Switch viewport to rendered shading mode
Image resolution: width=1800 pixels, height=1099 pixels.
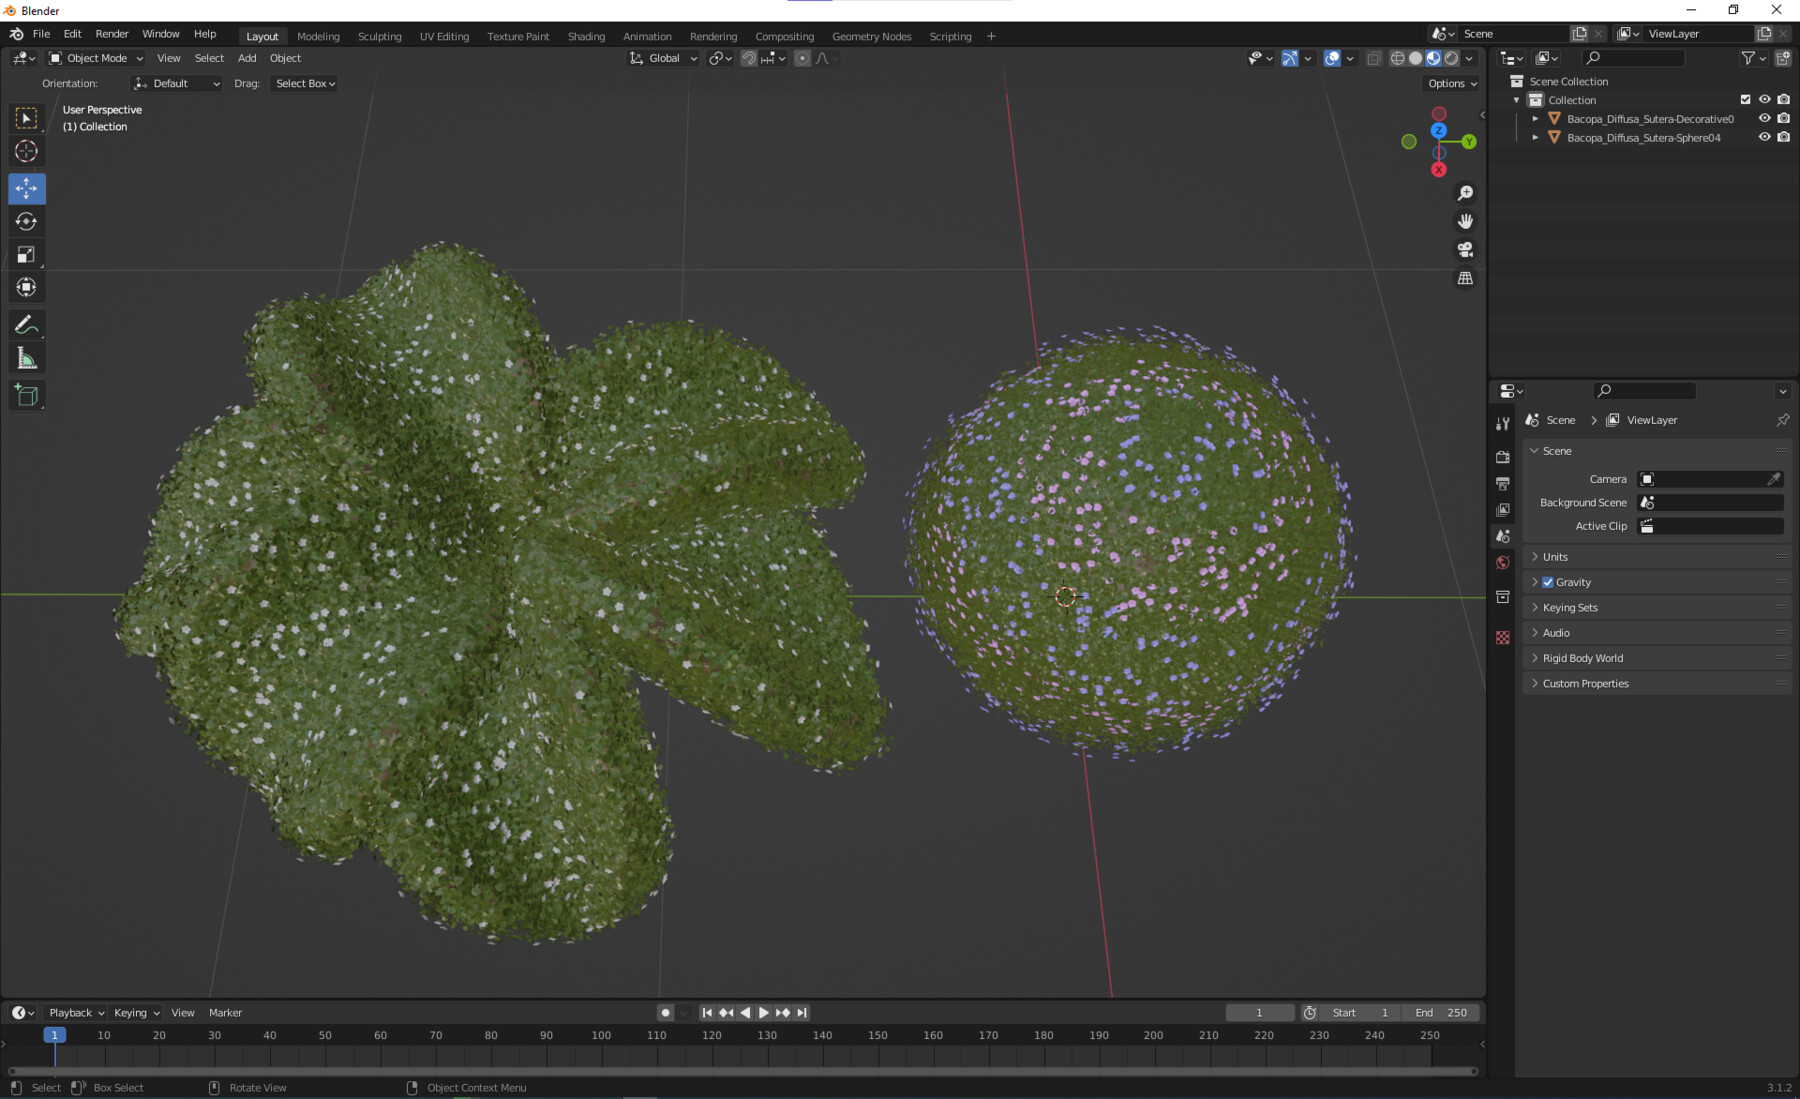tap(1451, 58)
